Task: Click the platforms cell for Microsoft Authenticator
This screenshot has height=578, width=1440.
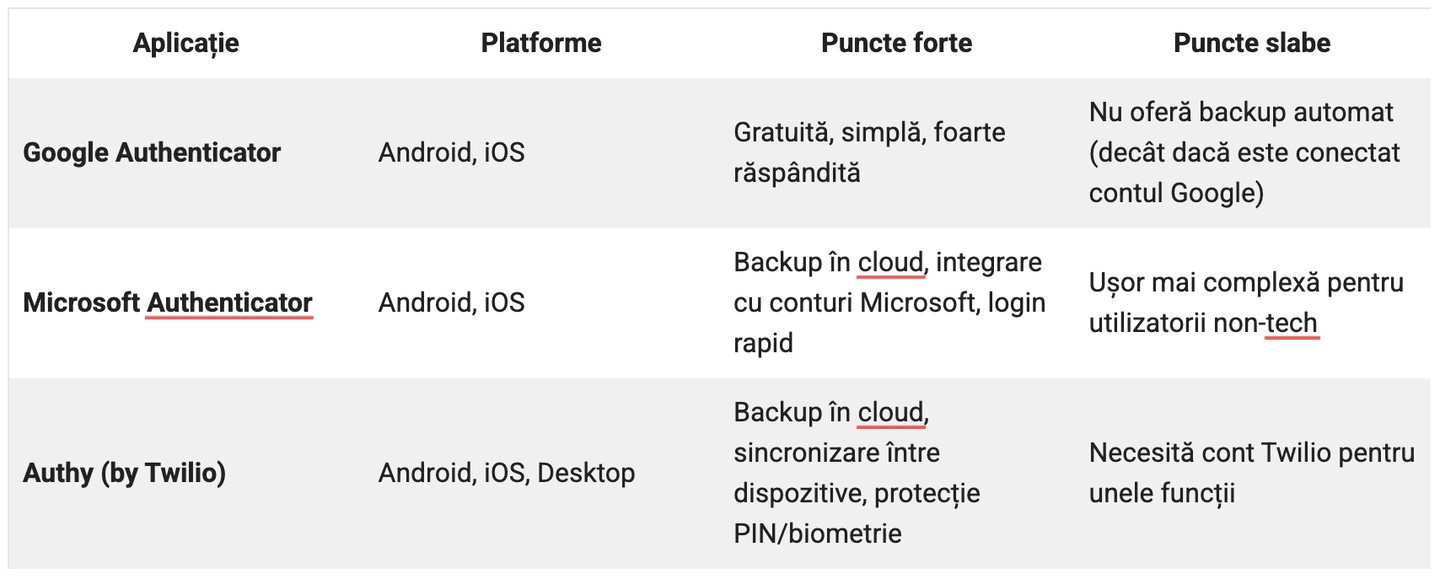Action: pyautogui.click(x=451, y=303)
